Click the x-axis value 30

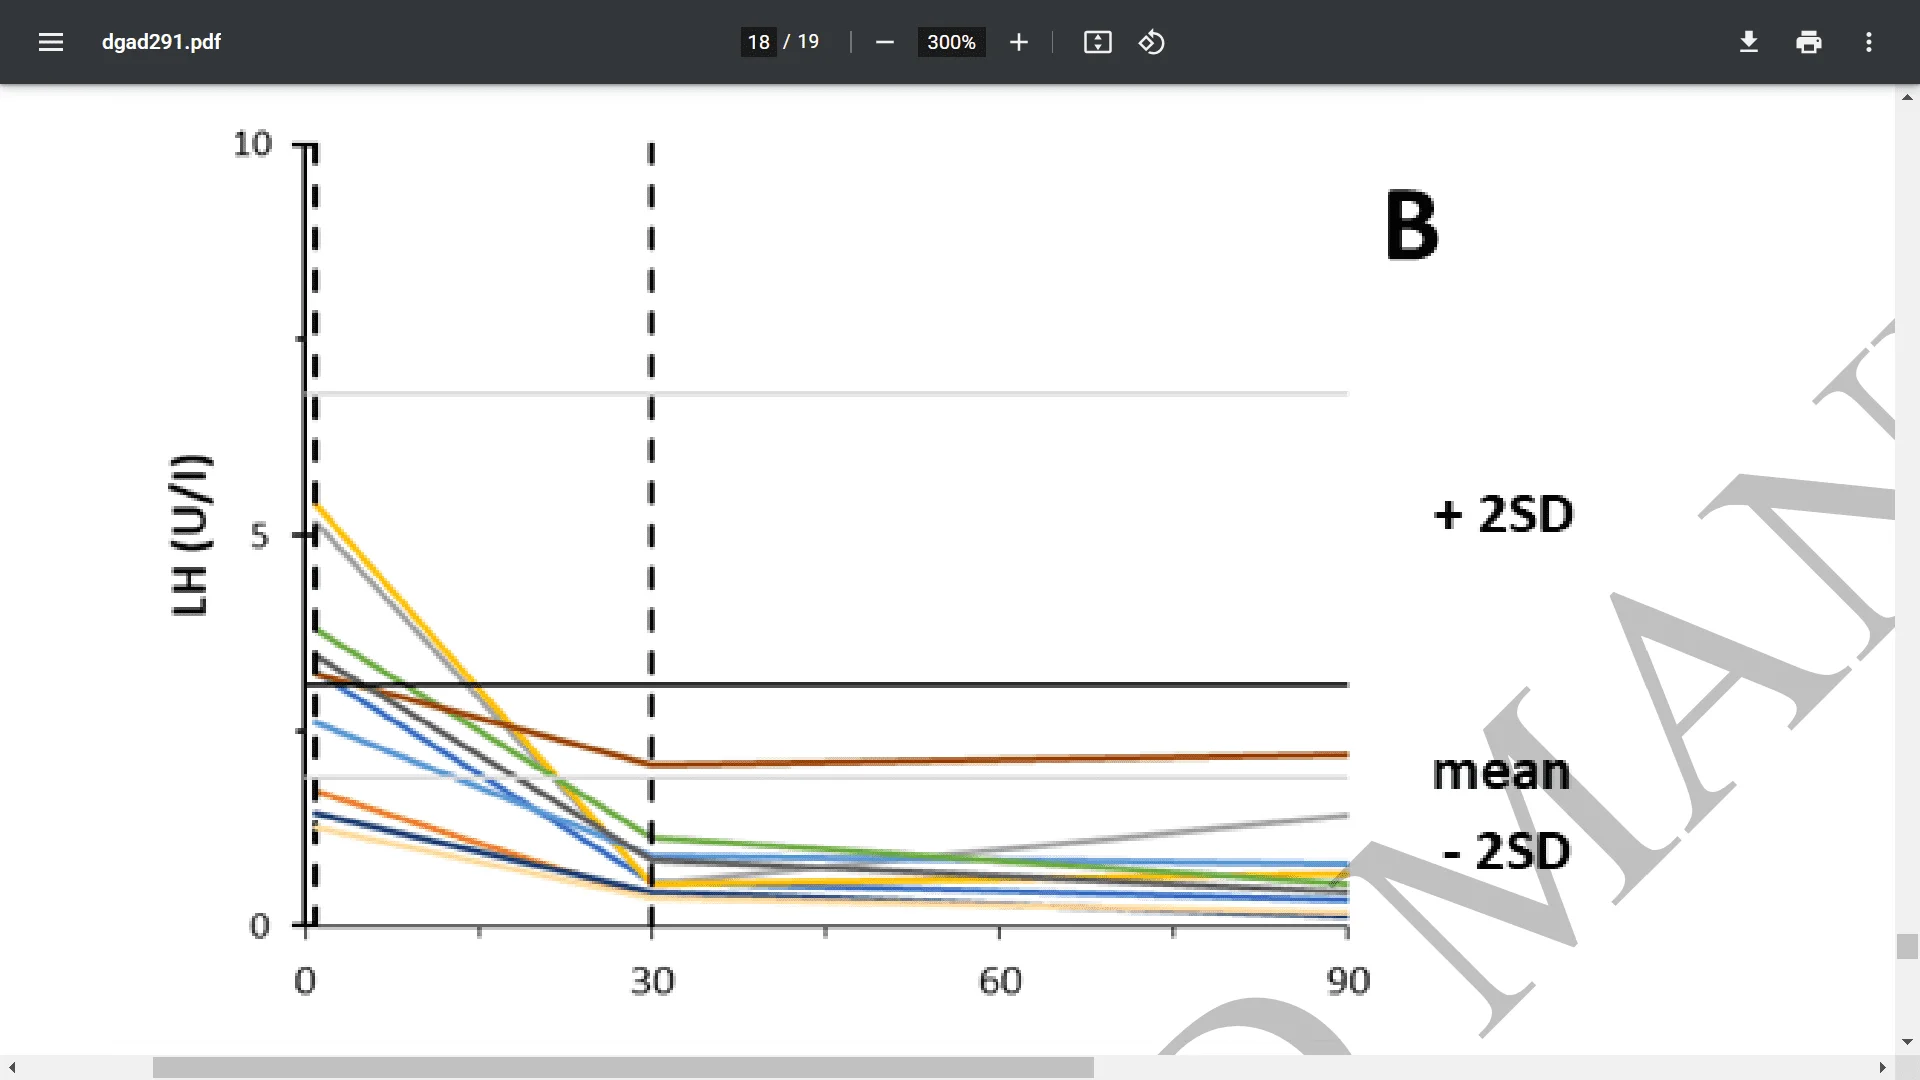652,981
